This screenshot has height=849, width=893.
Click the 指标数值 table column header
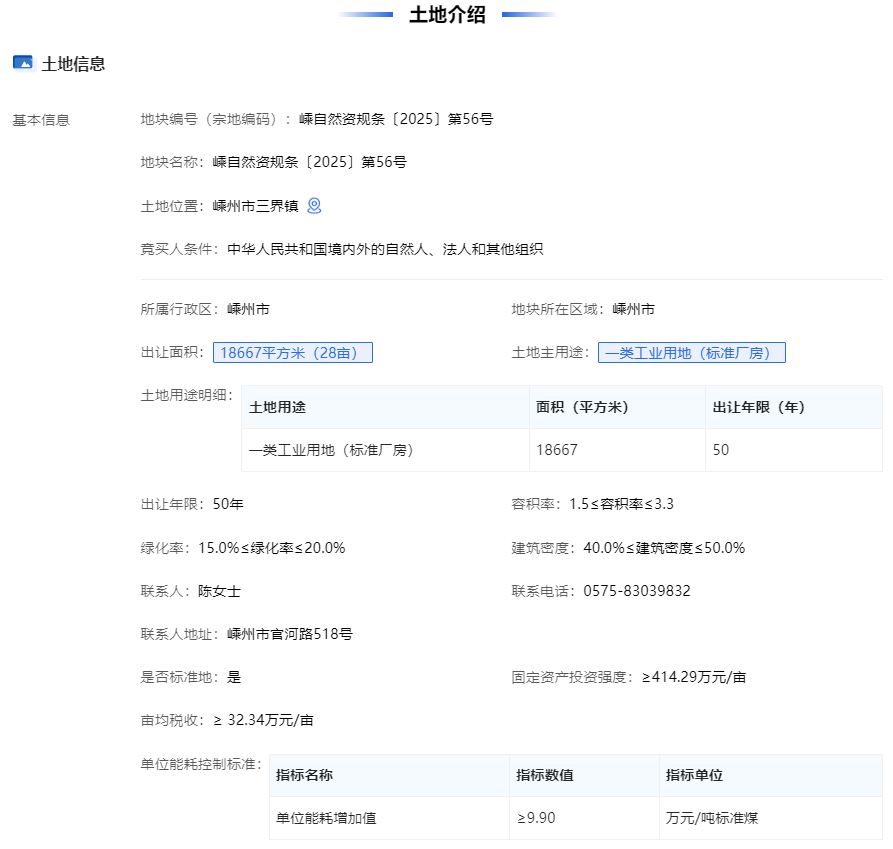544,775
